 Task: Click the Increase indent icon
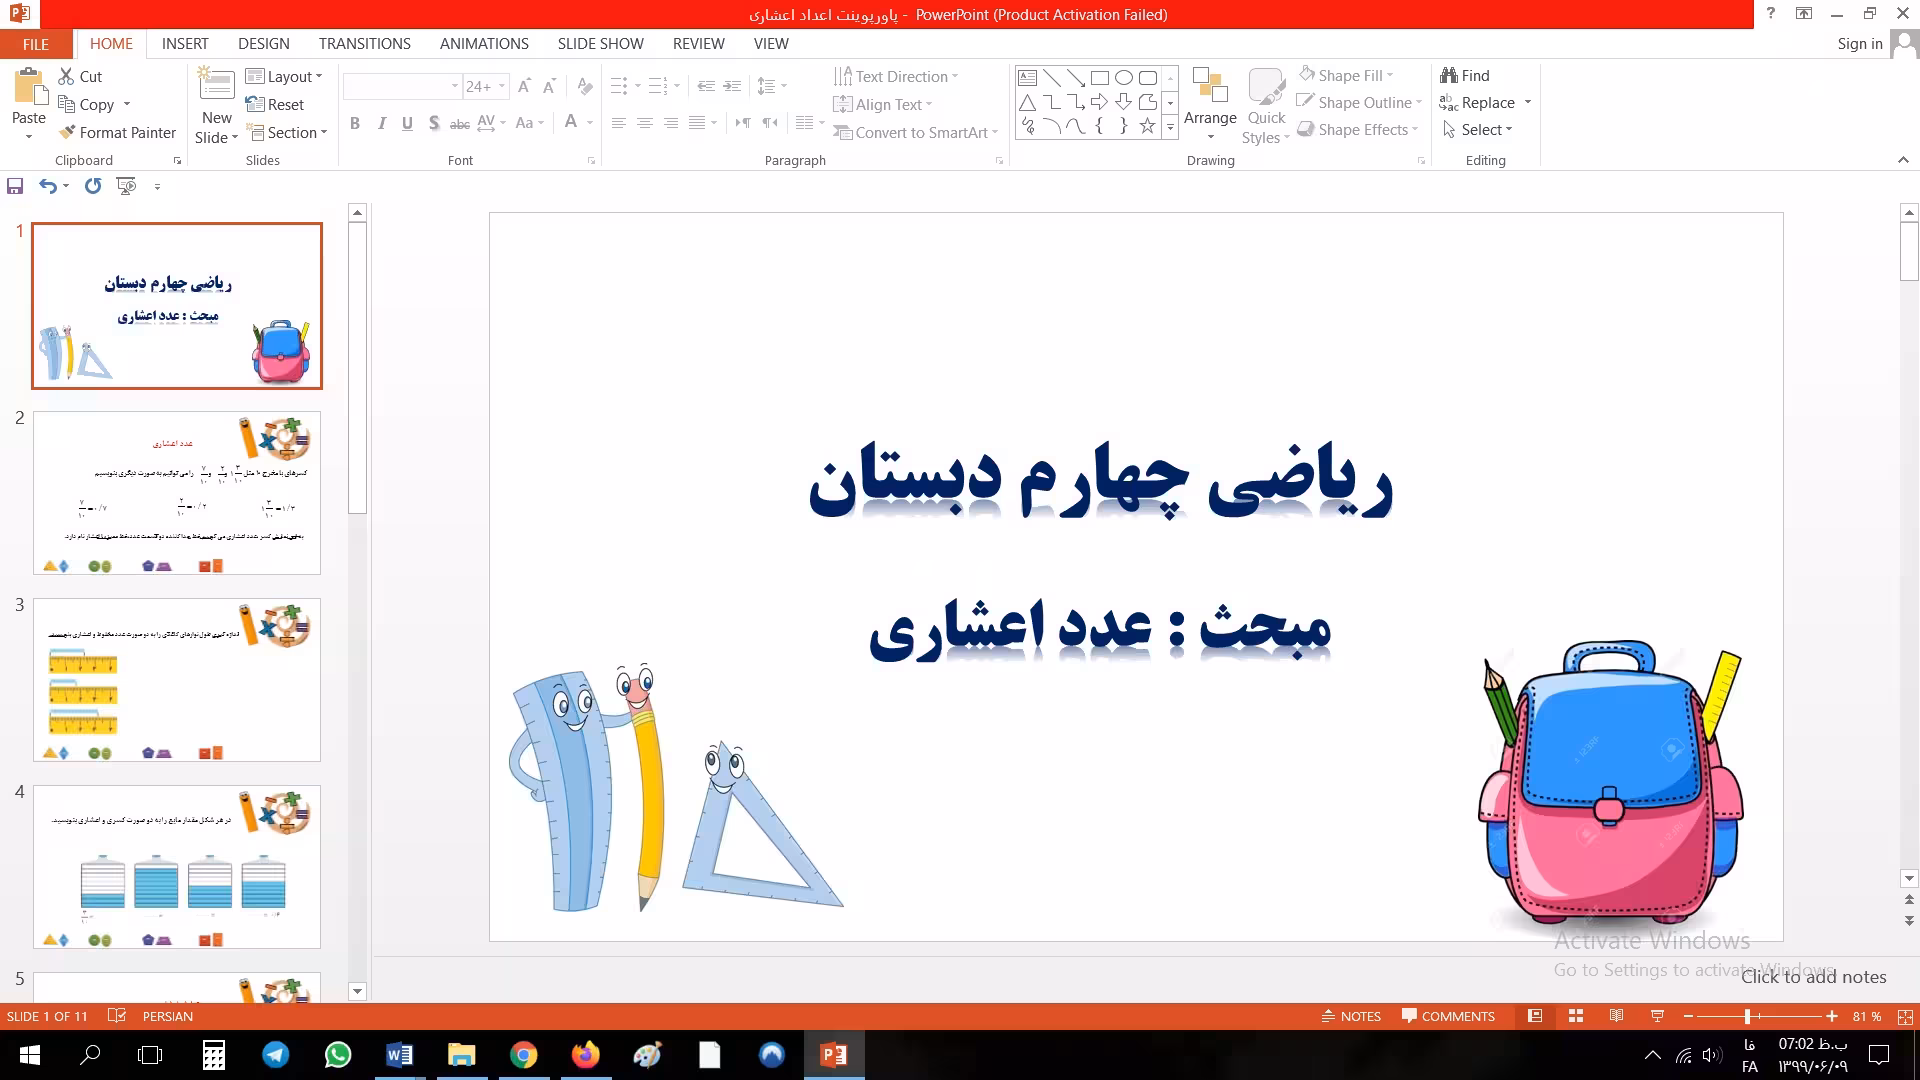click(733, 86)
